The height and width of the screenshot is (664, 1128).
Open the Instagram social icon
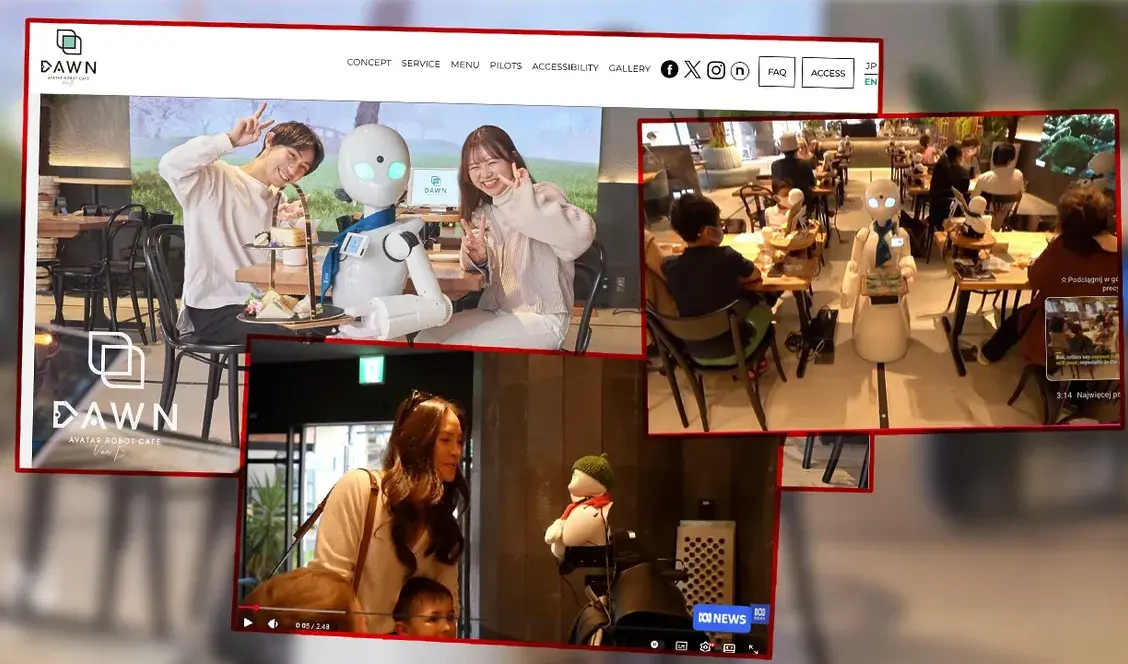tap(716, 70)
